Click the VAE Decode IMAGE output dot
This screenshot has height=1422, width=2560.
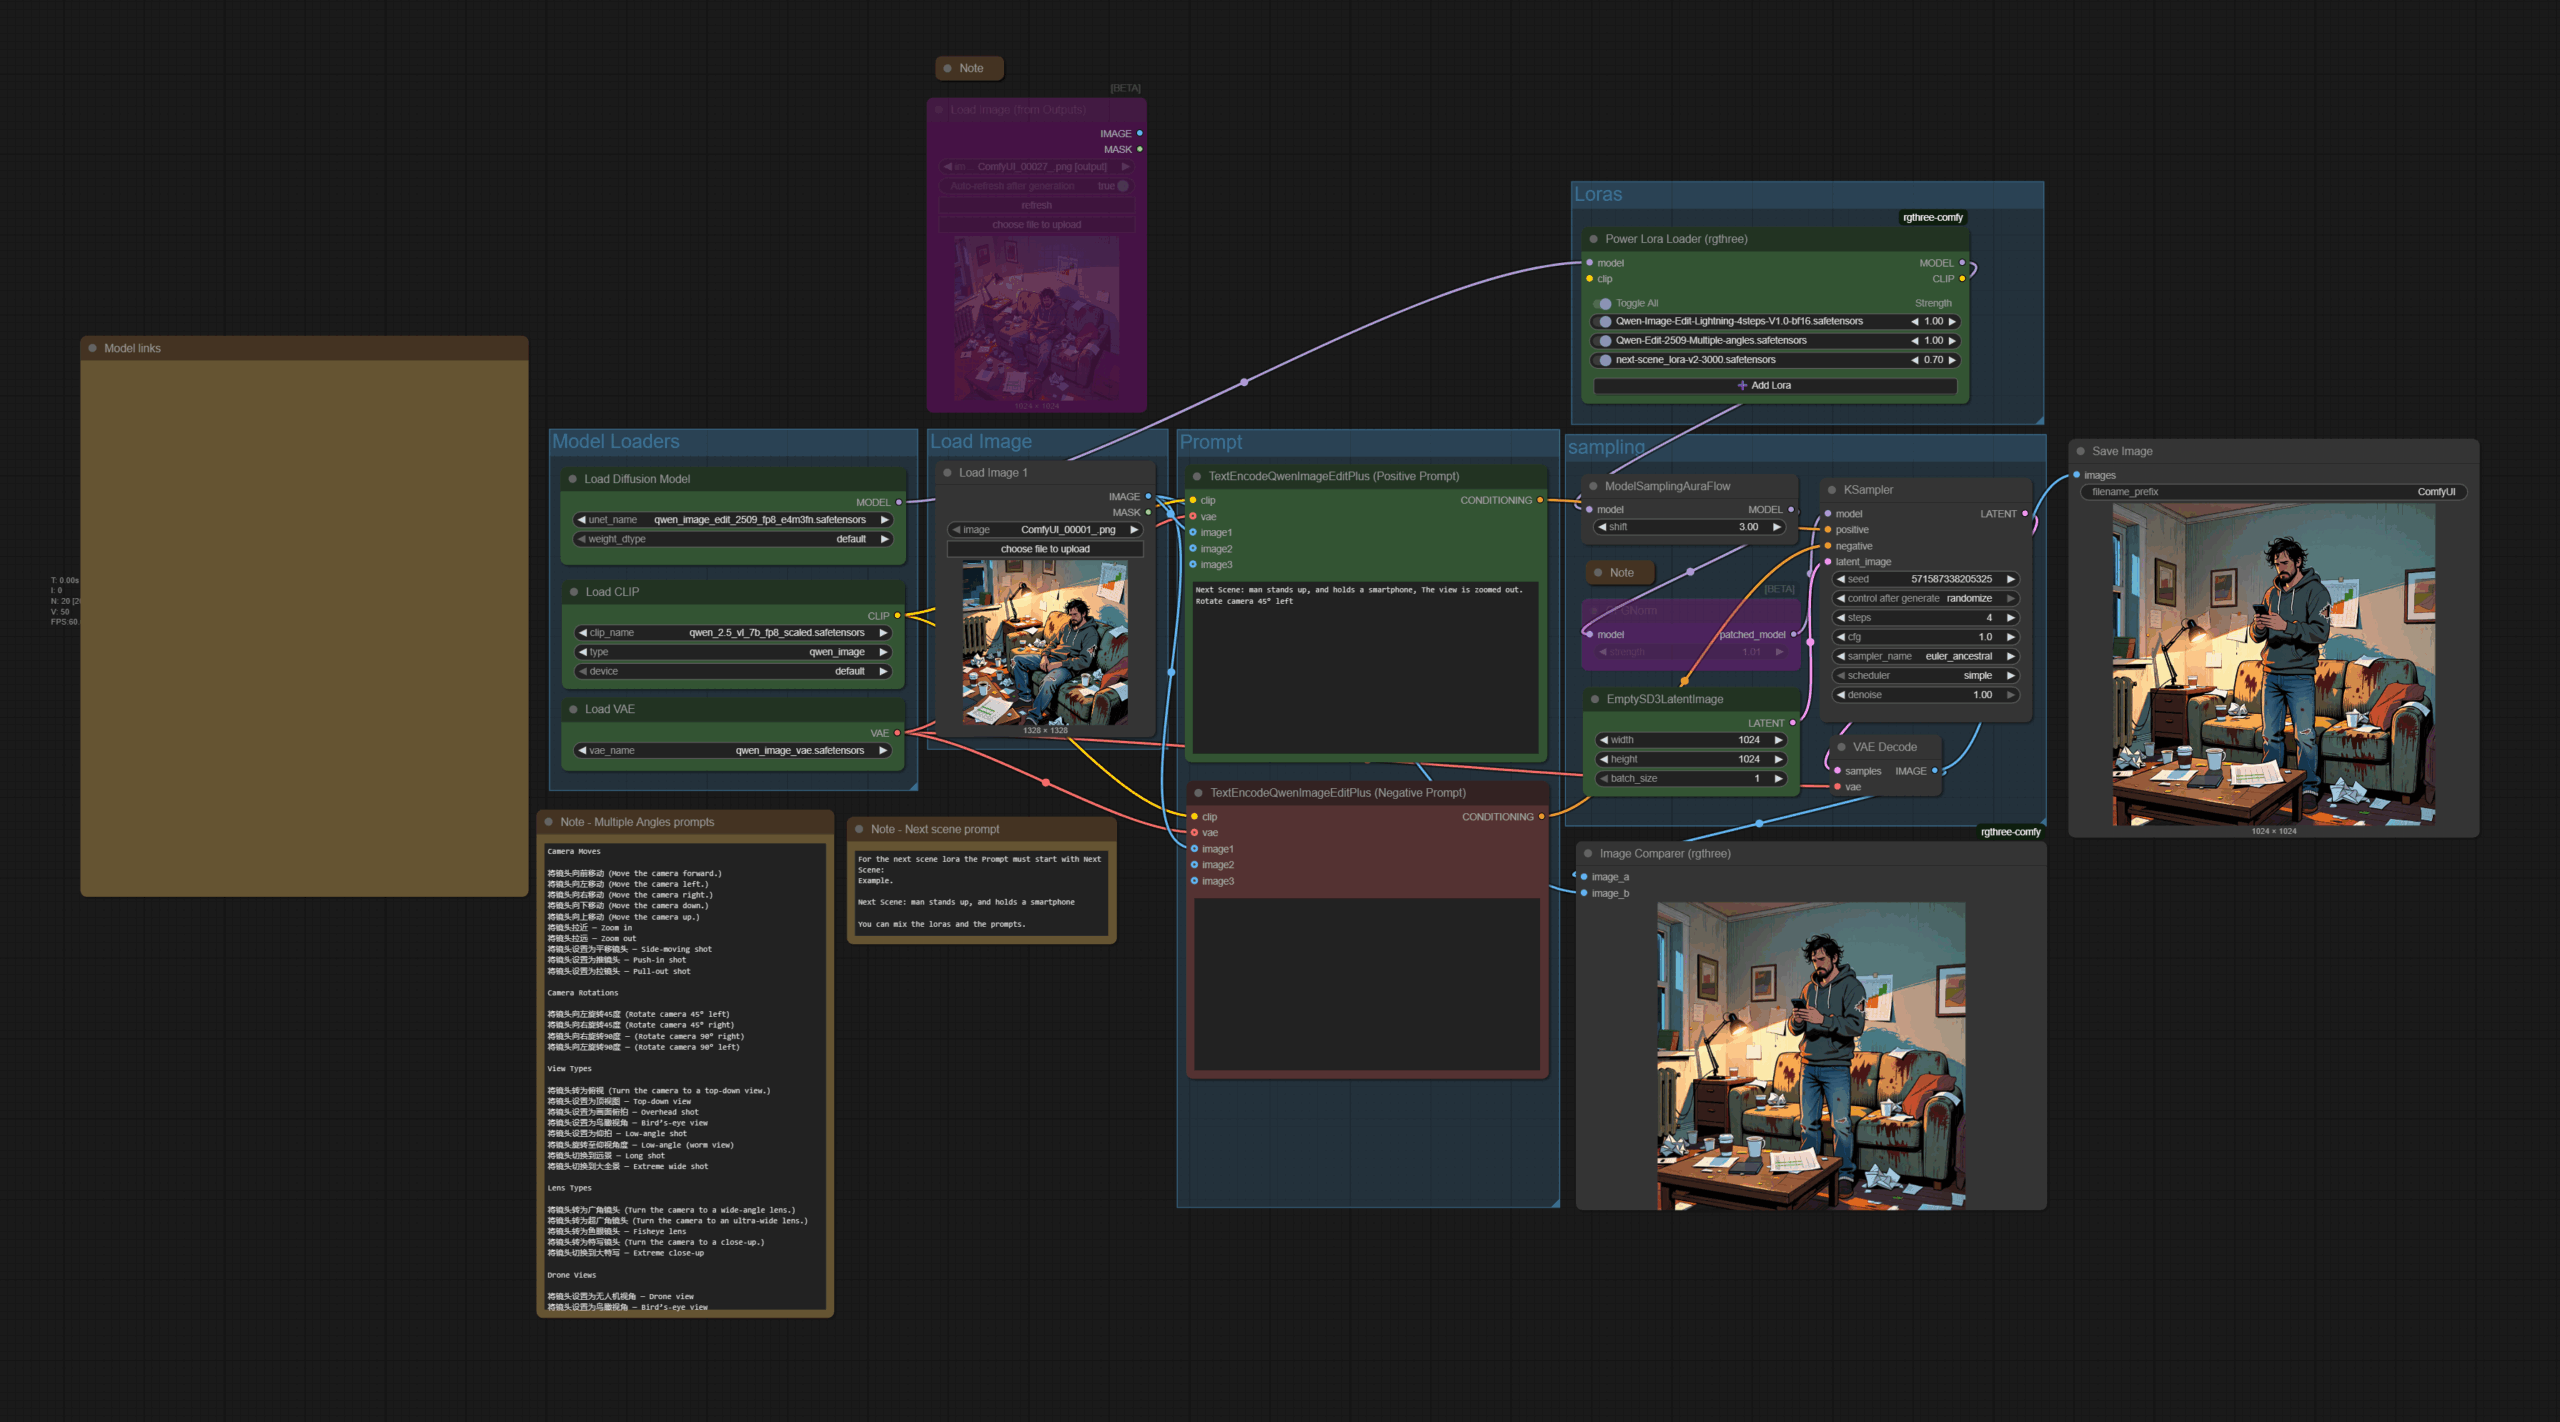[x=1934, y=771]
